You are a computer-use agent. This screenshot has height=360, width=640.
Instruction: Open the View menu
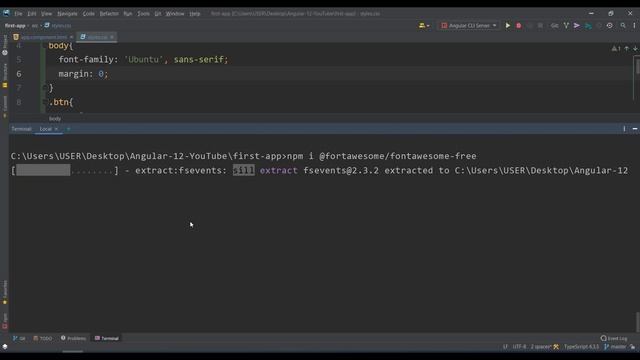click(46, 13)
